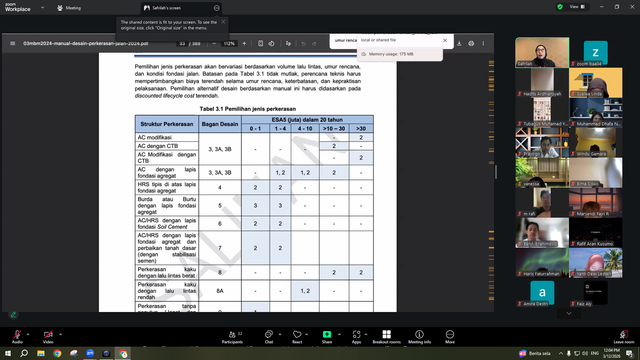Select Windu Gamara's video tile
Image resolution: width=640 pixels, height=360 pixels.
tap(596, 142)
